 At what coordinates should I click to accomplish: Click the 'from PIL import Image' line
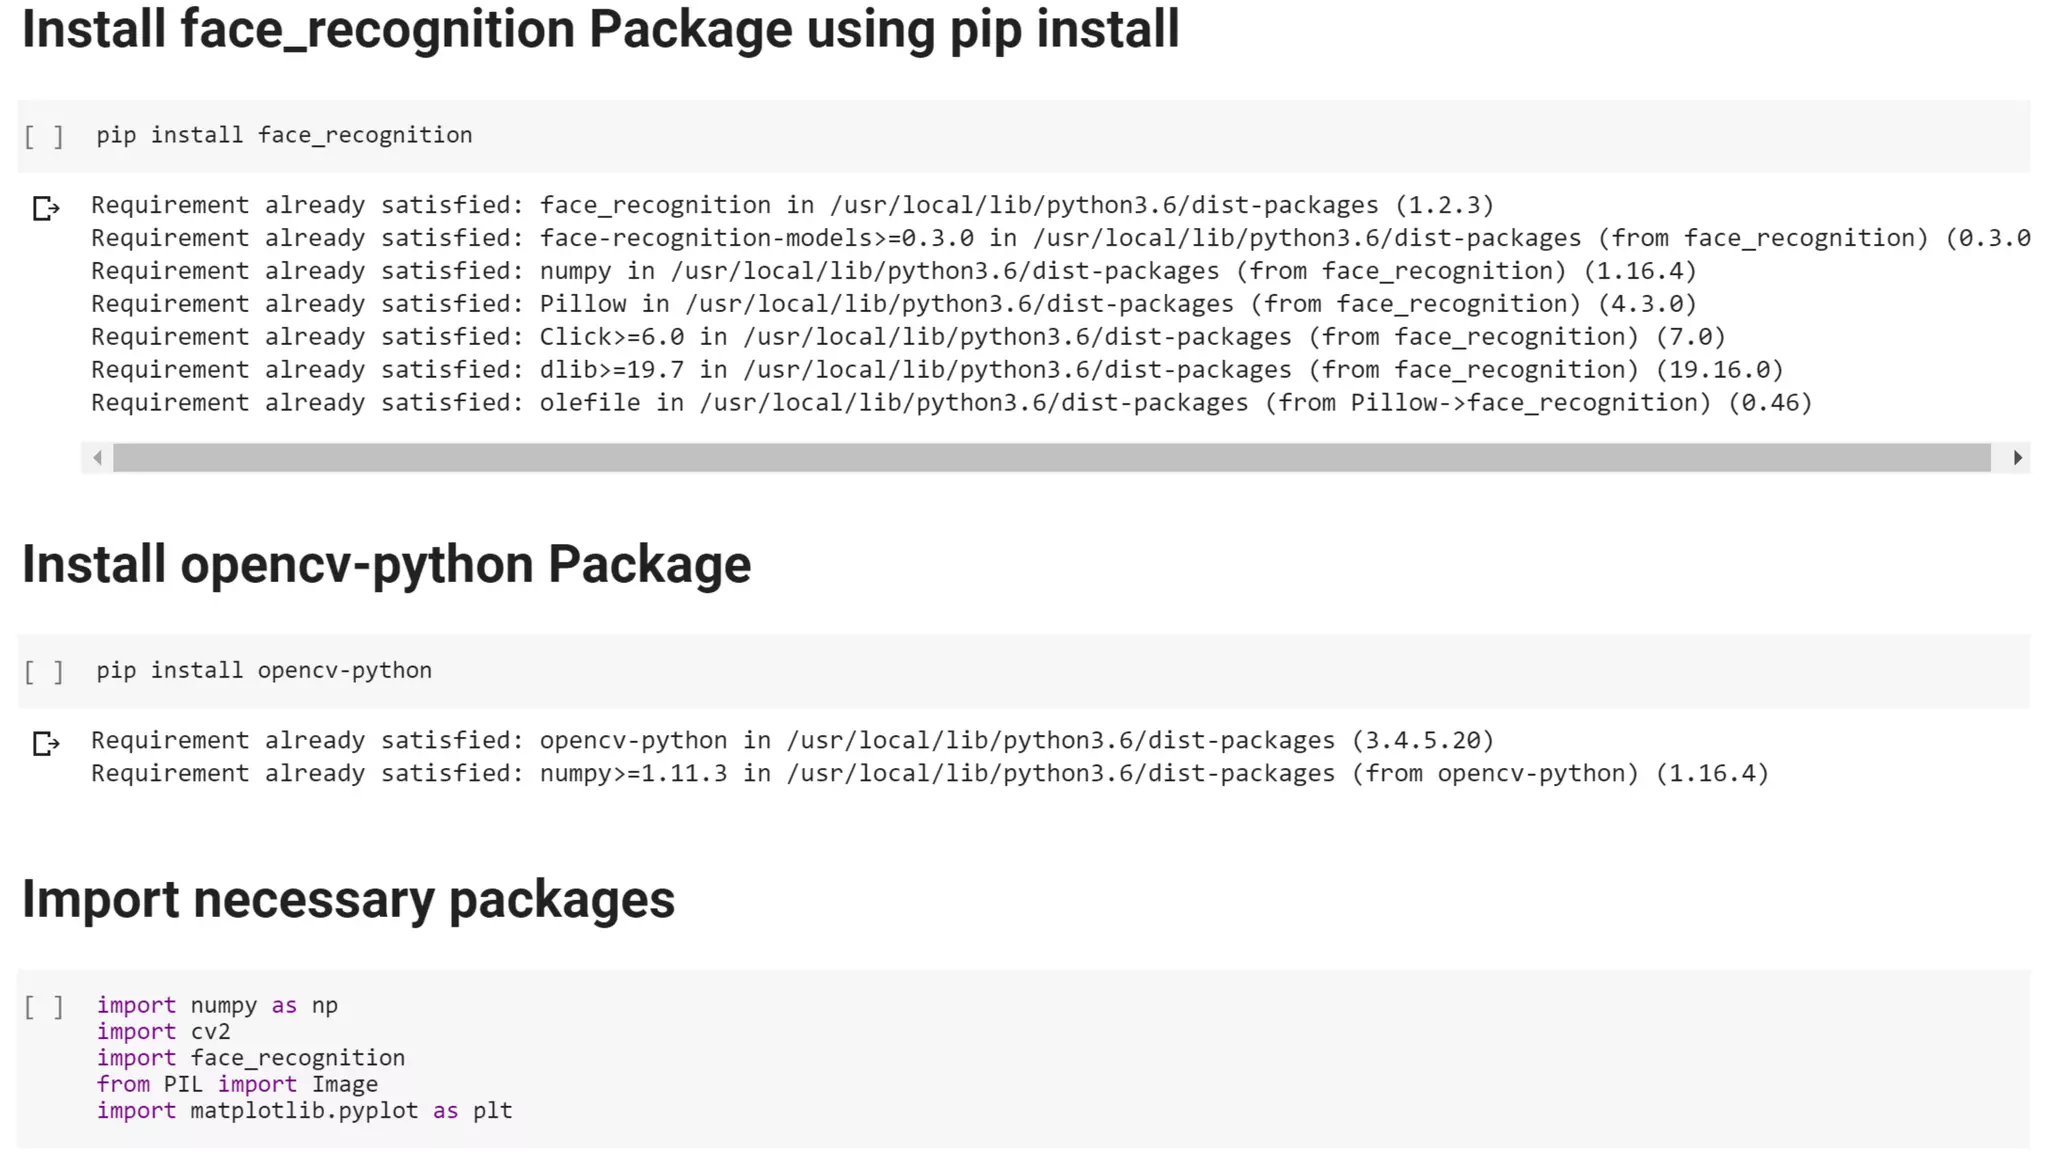[x=237, y=1084]
